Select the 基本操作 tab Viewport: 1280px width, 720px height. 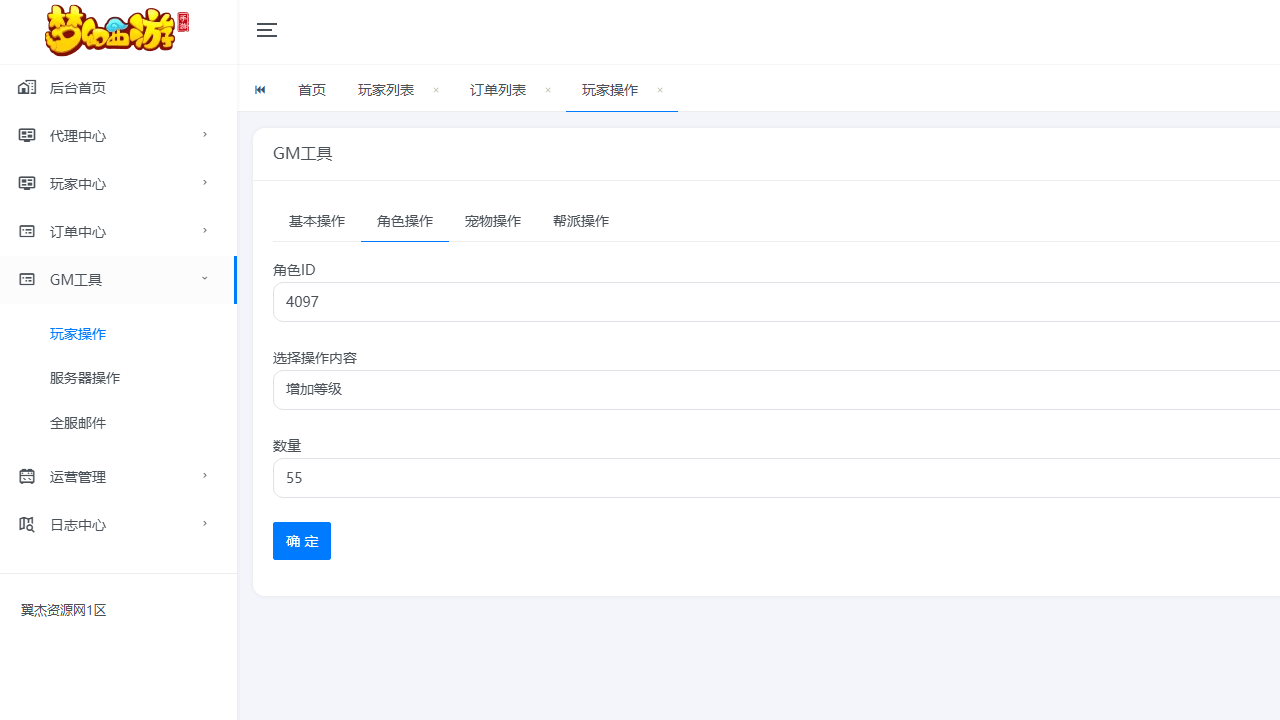point(317,221)
